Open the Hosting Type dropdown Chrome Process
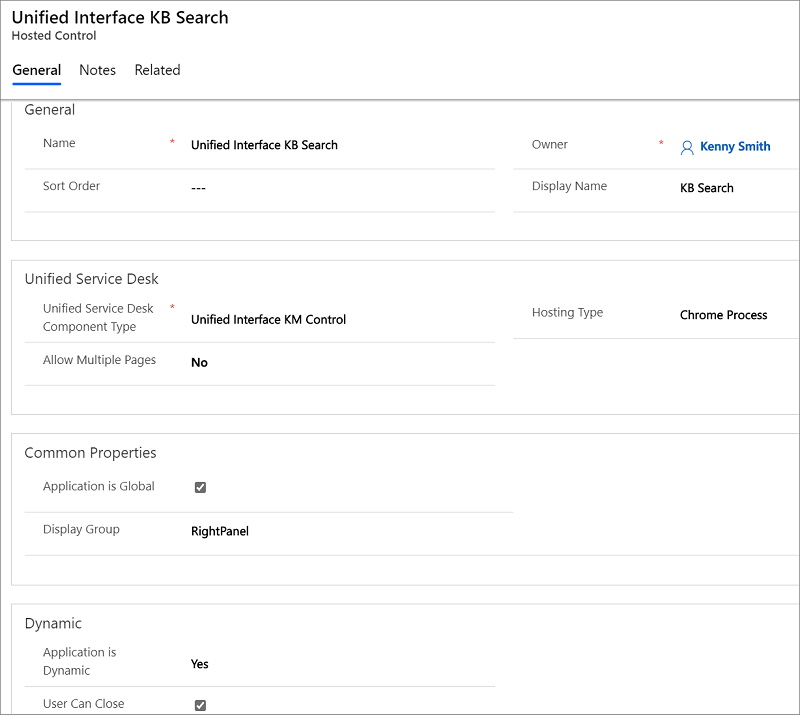This screenshot has width=800, height=715. pos(723,315)
